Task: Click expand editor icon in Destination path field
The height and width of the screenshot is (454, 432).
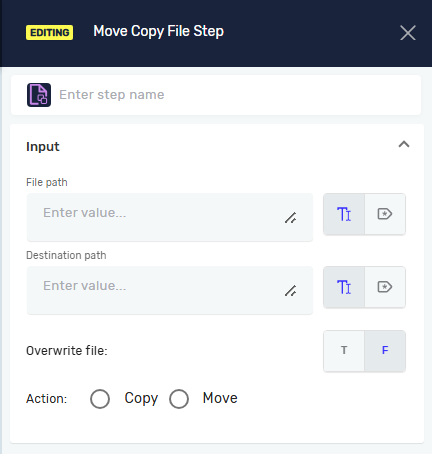Action: pyautogui.click(x=290, y=291)
